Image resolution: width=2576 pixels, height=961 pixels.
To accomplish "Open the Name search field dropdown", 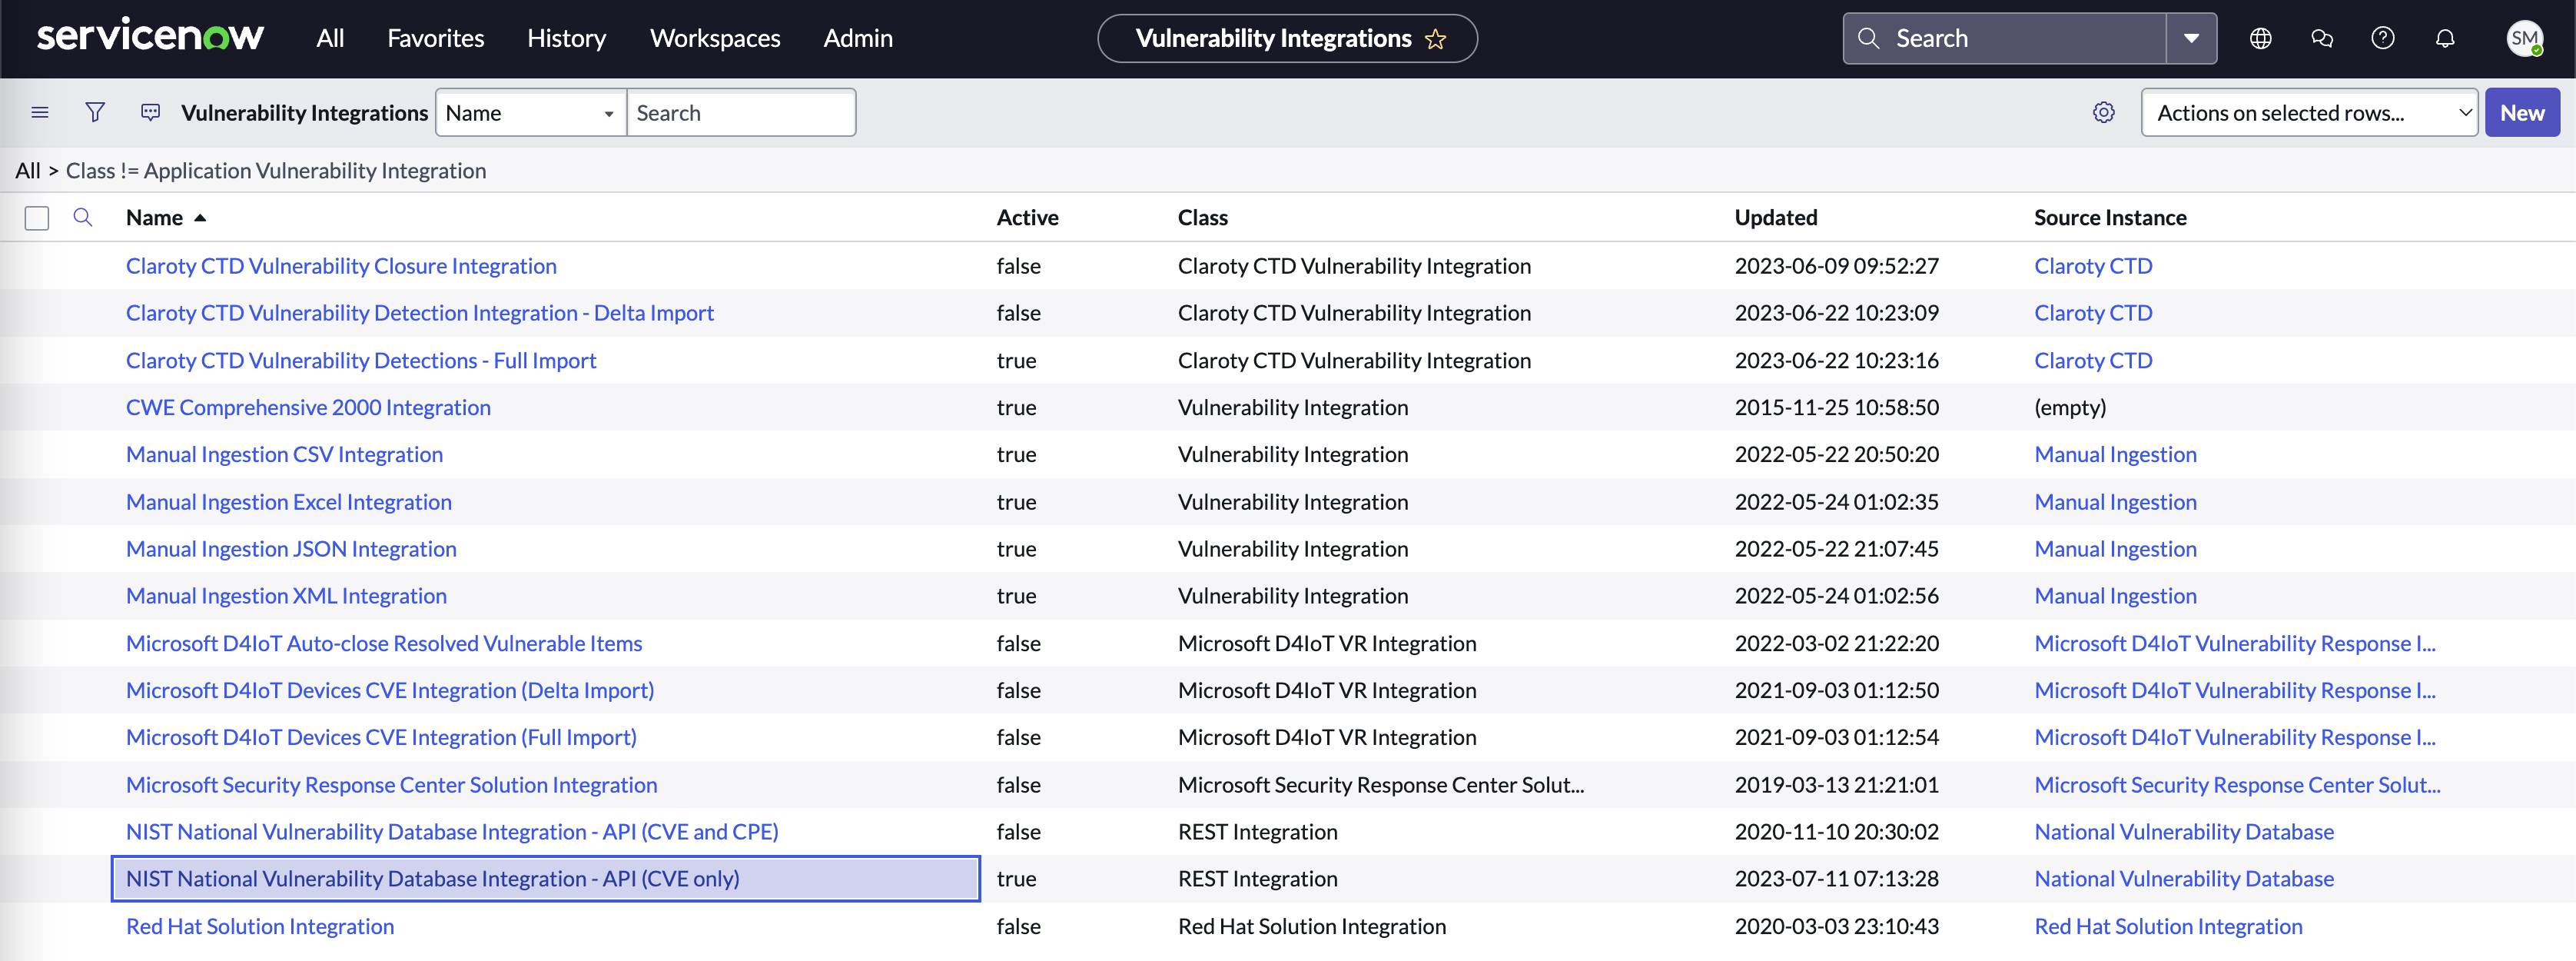I will 531,112.
